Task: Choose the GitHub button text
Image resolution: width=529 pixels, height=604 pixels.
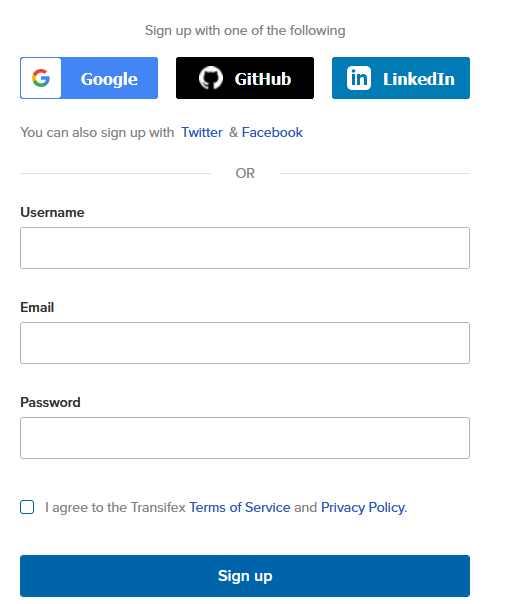Action: (x=263, y=79)
